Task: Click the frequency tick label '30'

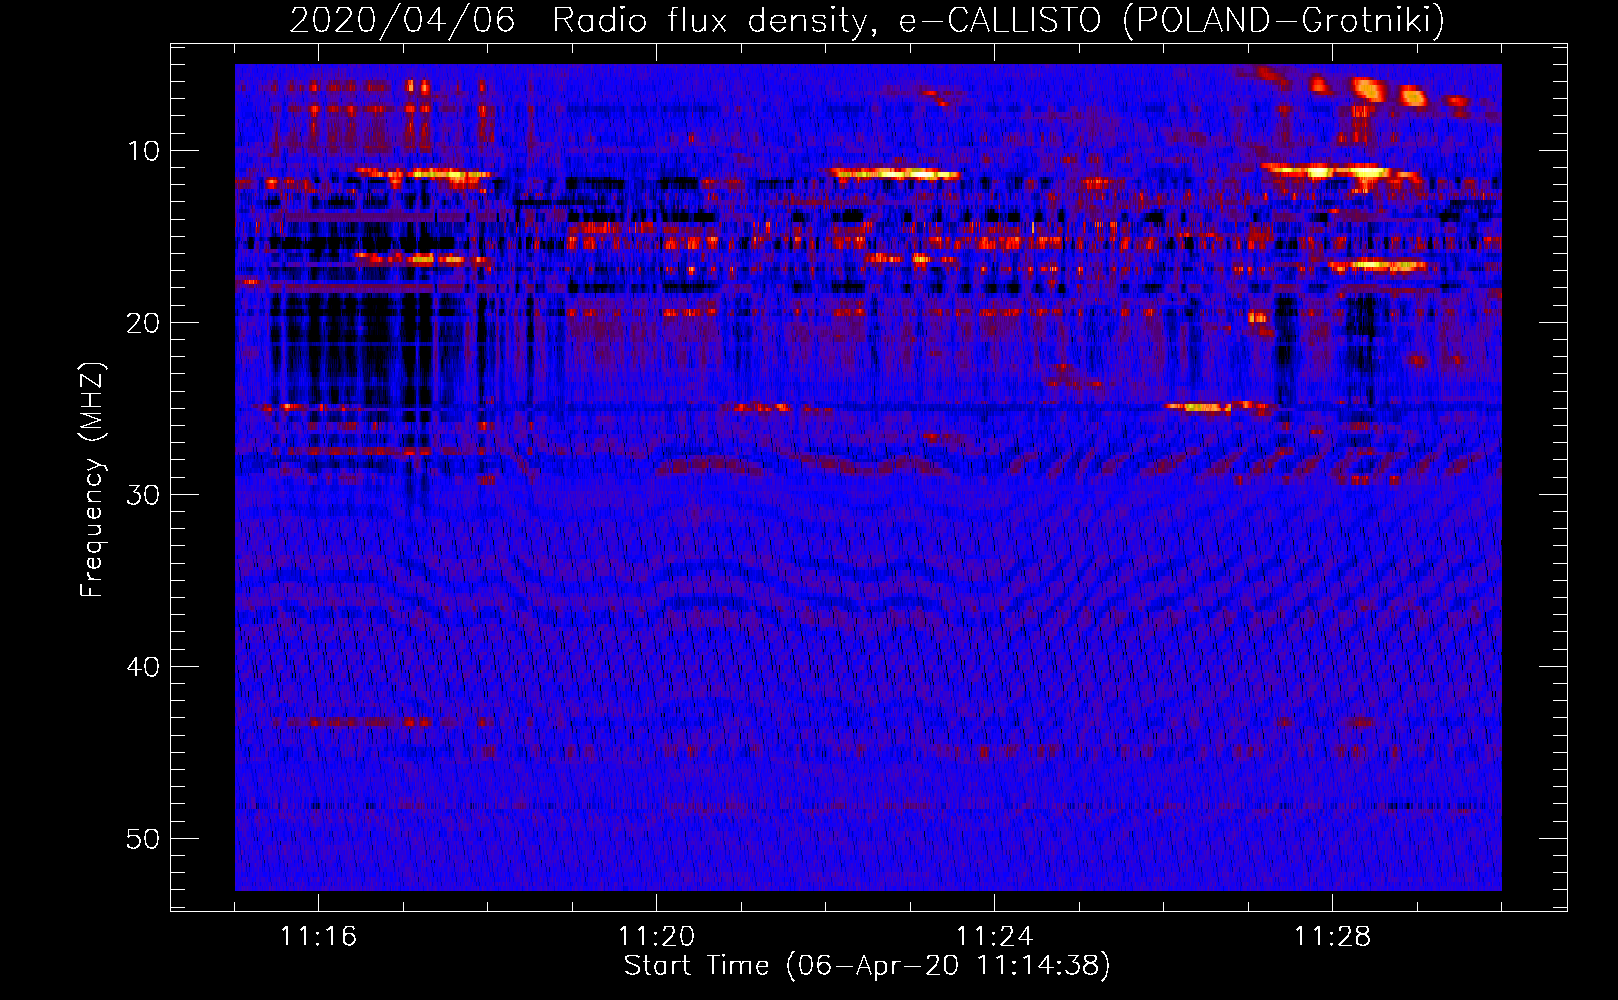Action: 144,495
